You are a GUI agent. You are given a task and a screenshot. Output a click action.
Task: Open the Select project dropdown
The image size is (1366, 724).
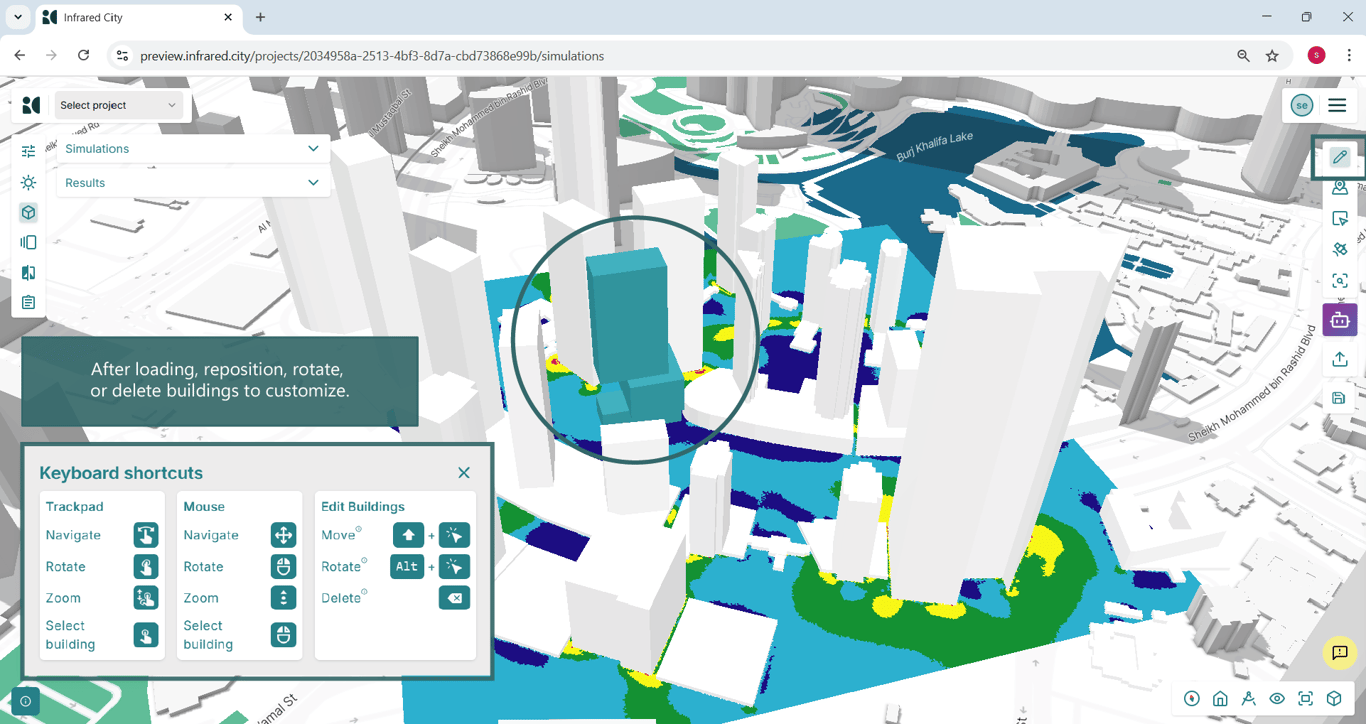tap(118, 105)
